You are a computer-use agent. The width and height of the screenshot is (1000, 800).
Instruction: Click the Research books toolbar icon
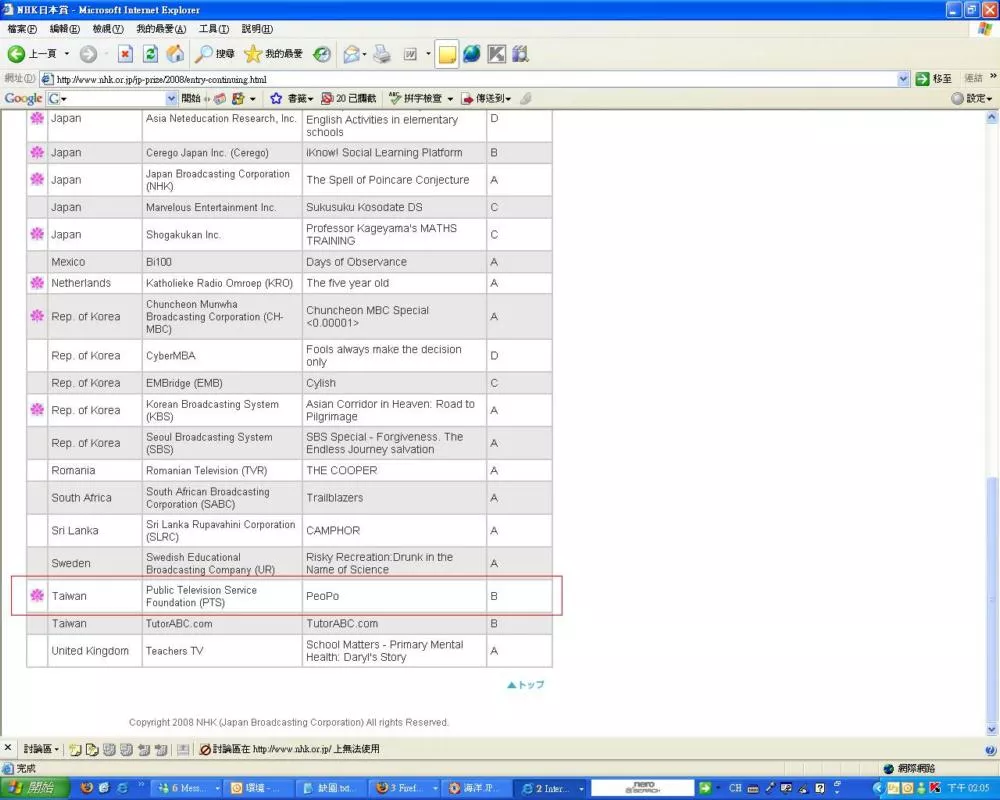(520, 54)
